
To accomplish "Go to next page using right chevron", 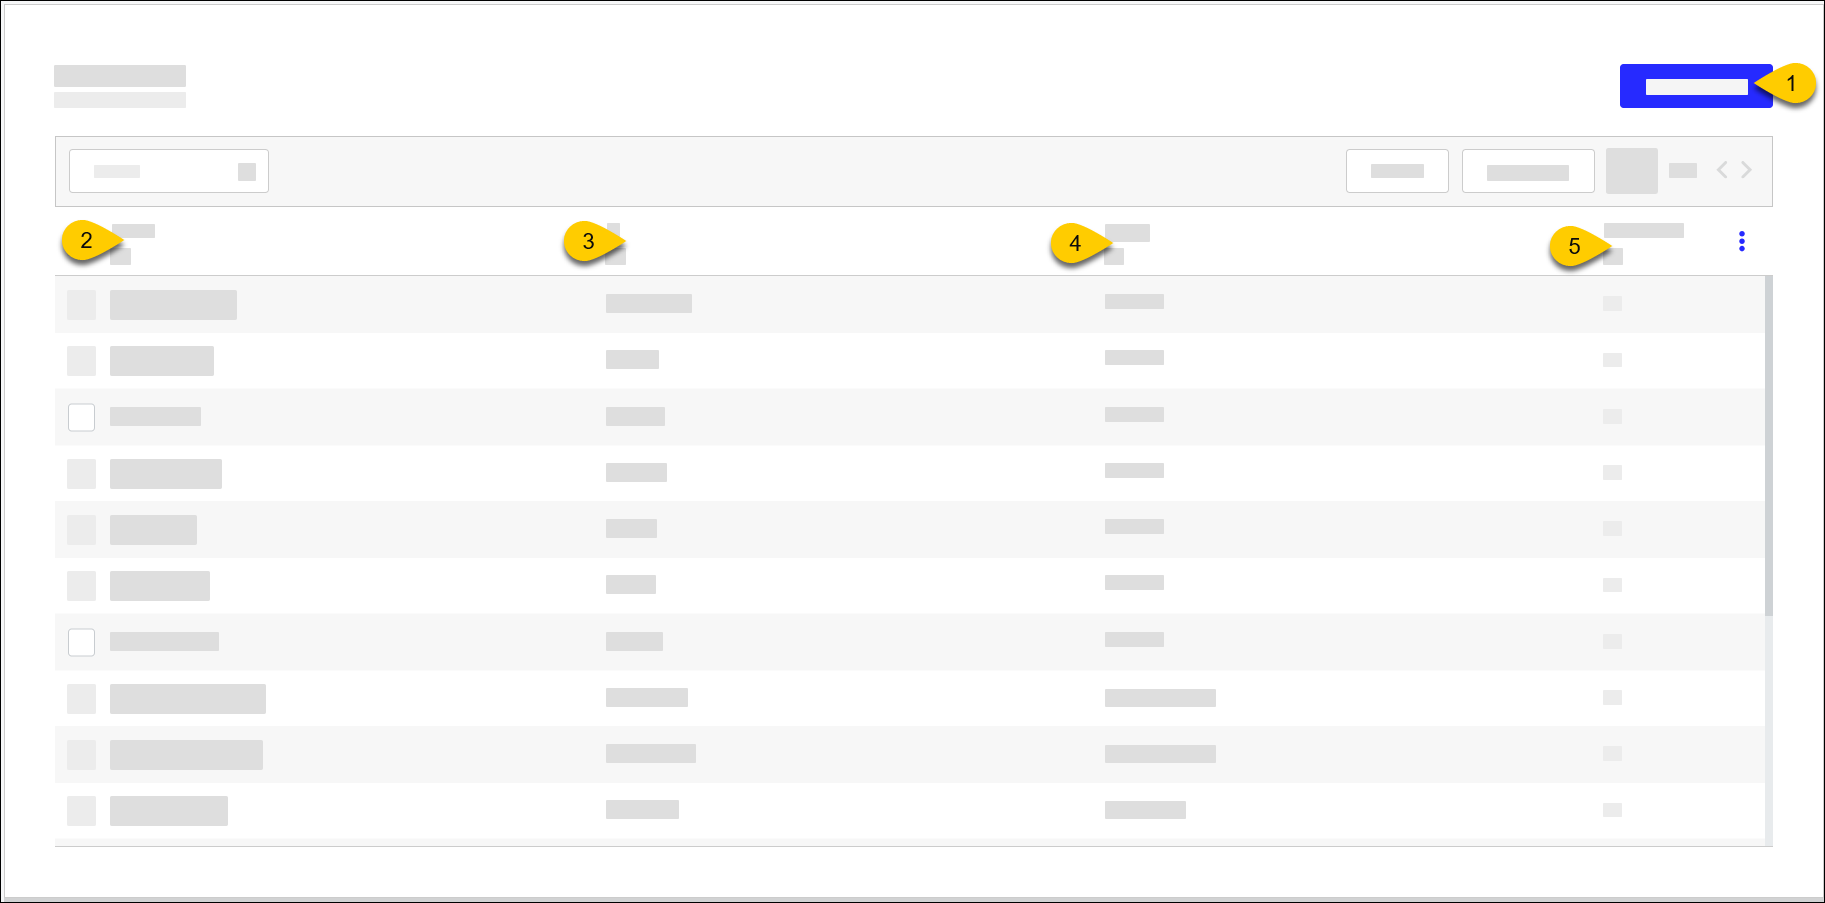I will point(1747,170).
